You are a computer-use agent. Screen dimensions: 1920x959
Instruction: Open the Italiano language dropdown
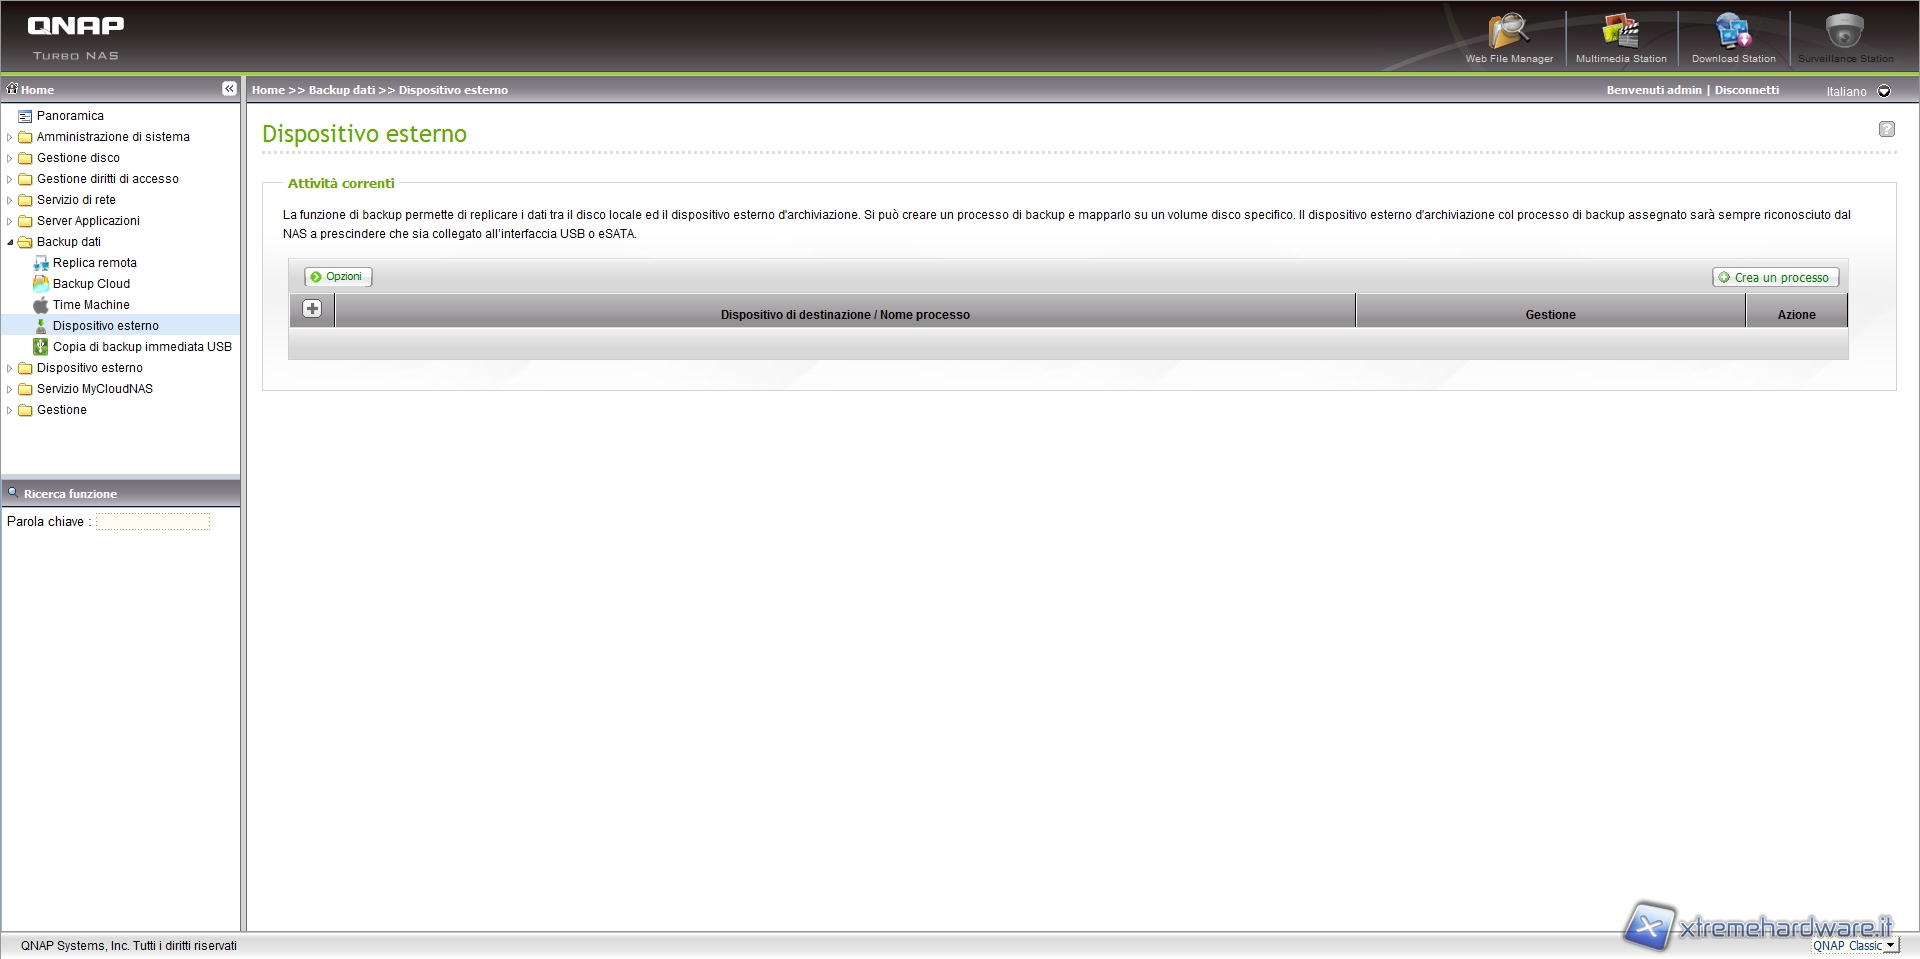1884,91
